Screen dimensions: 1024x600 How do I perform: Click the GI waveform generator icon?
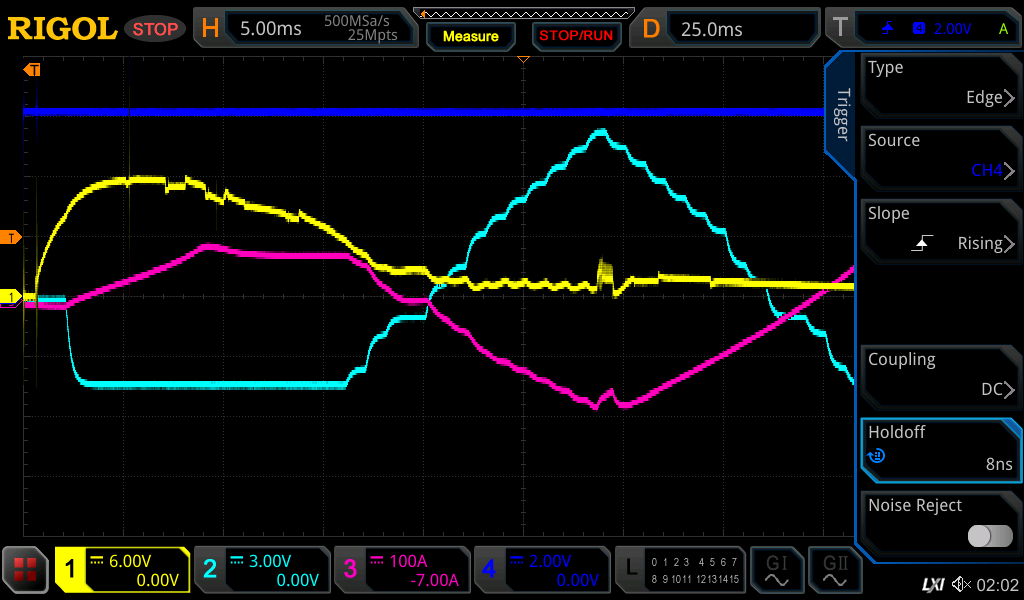coord(777,570)
